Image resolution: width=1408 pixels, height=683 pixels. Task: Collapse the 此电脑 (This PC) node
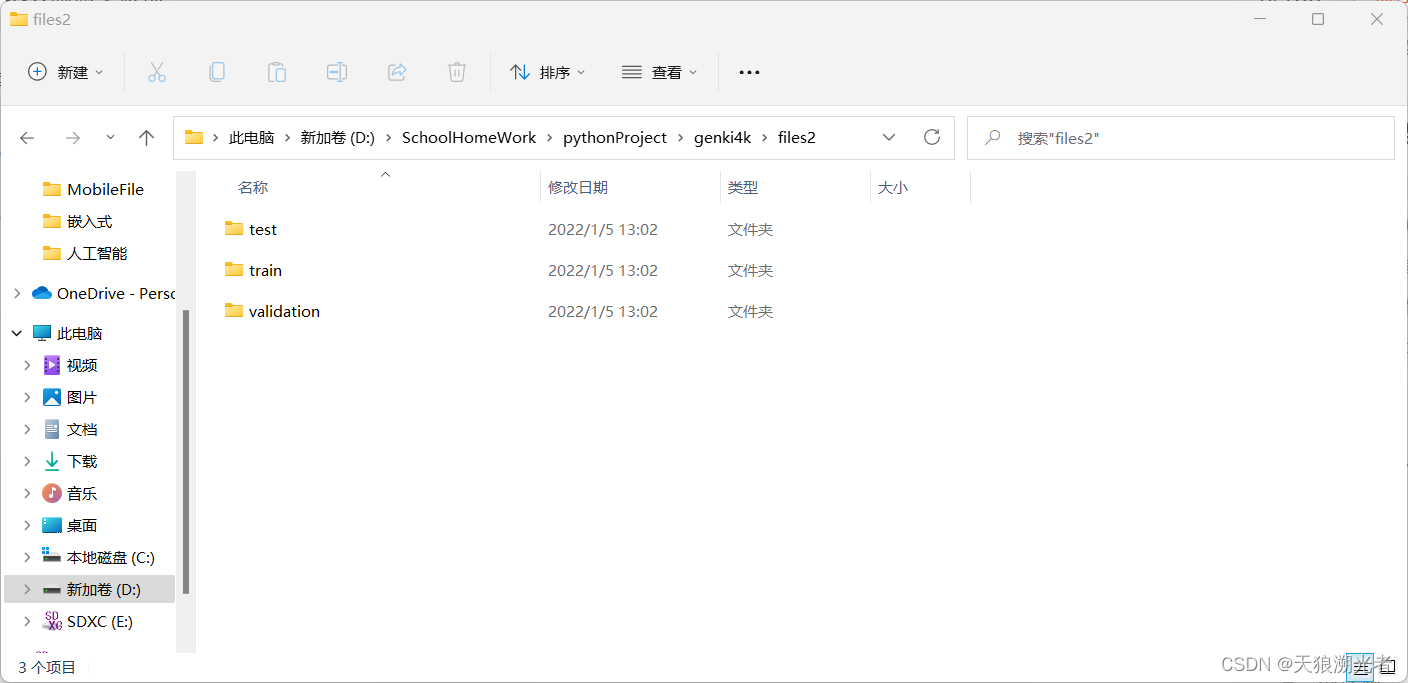(17, 333)
